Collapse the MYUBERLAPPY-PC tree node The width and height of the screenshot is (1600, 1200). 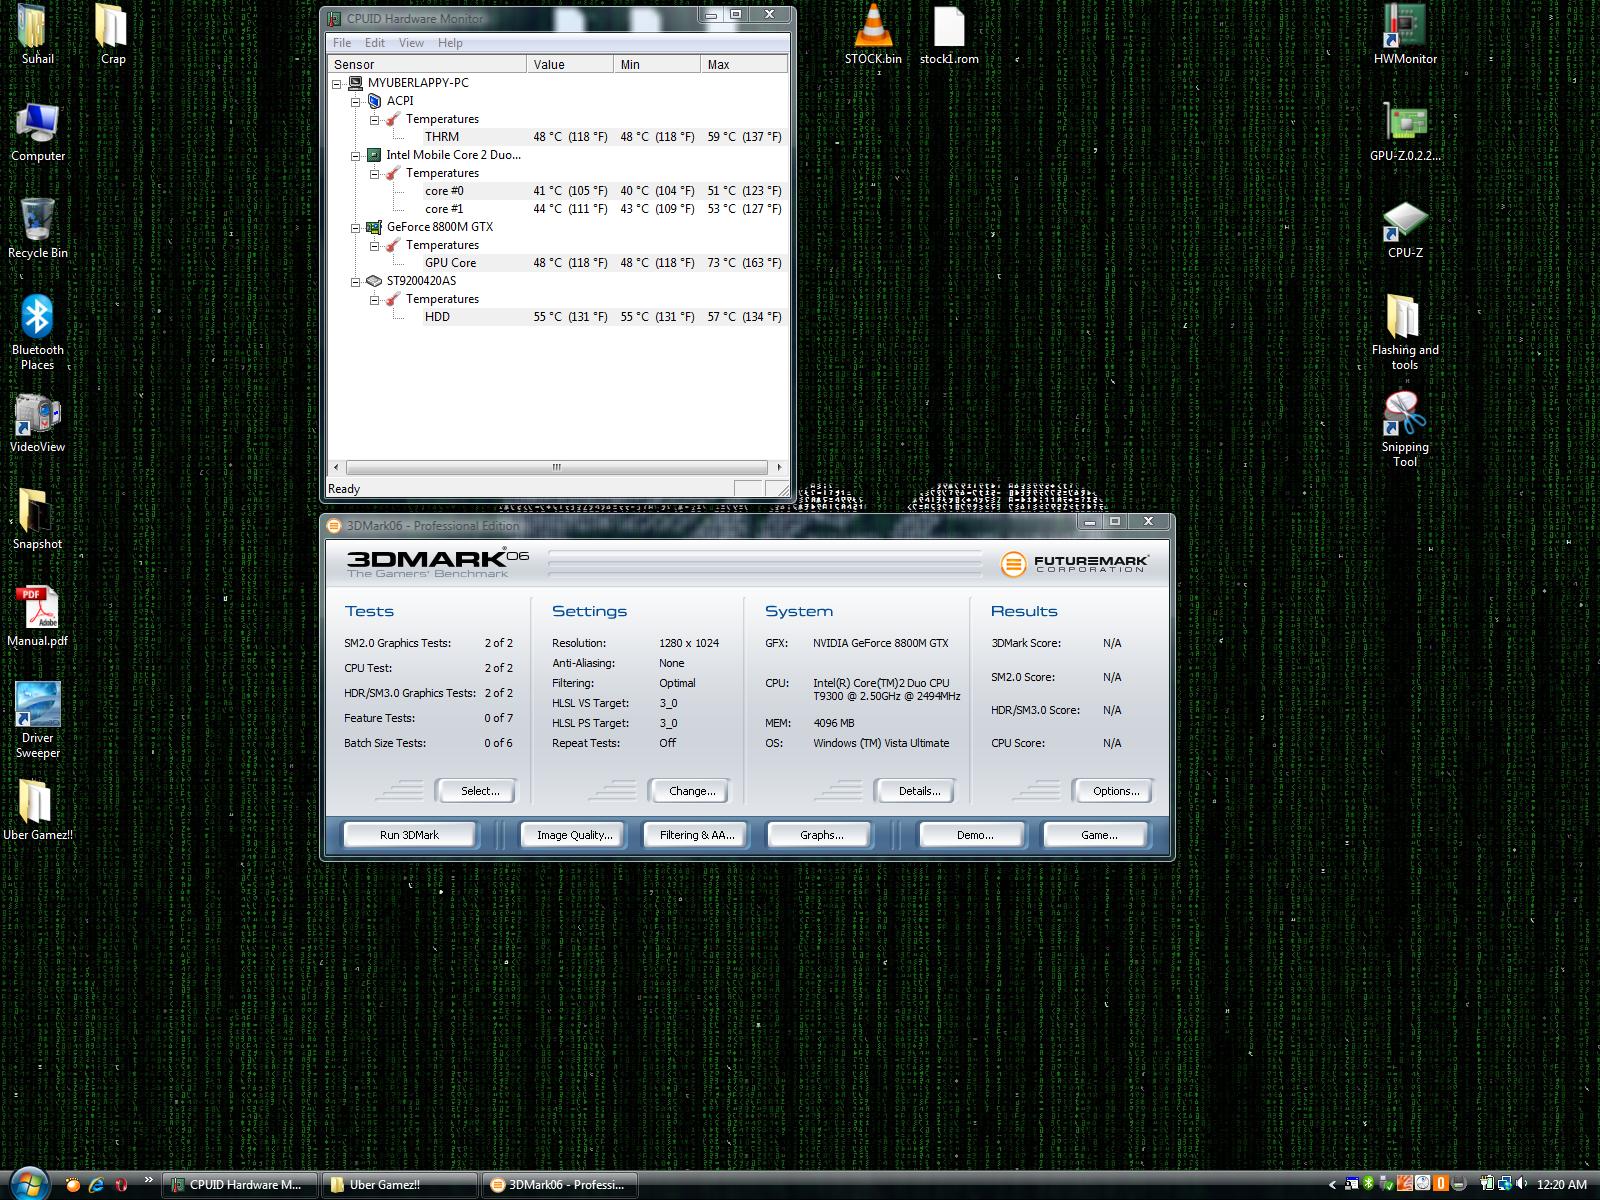click(x=337, y=83)
